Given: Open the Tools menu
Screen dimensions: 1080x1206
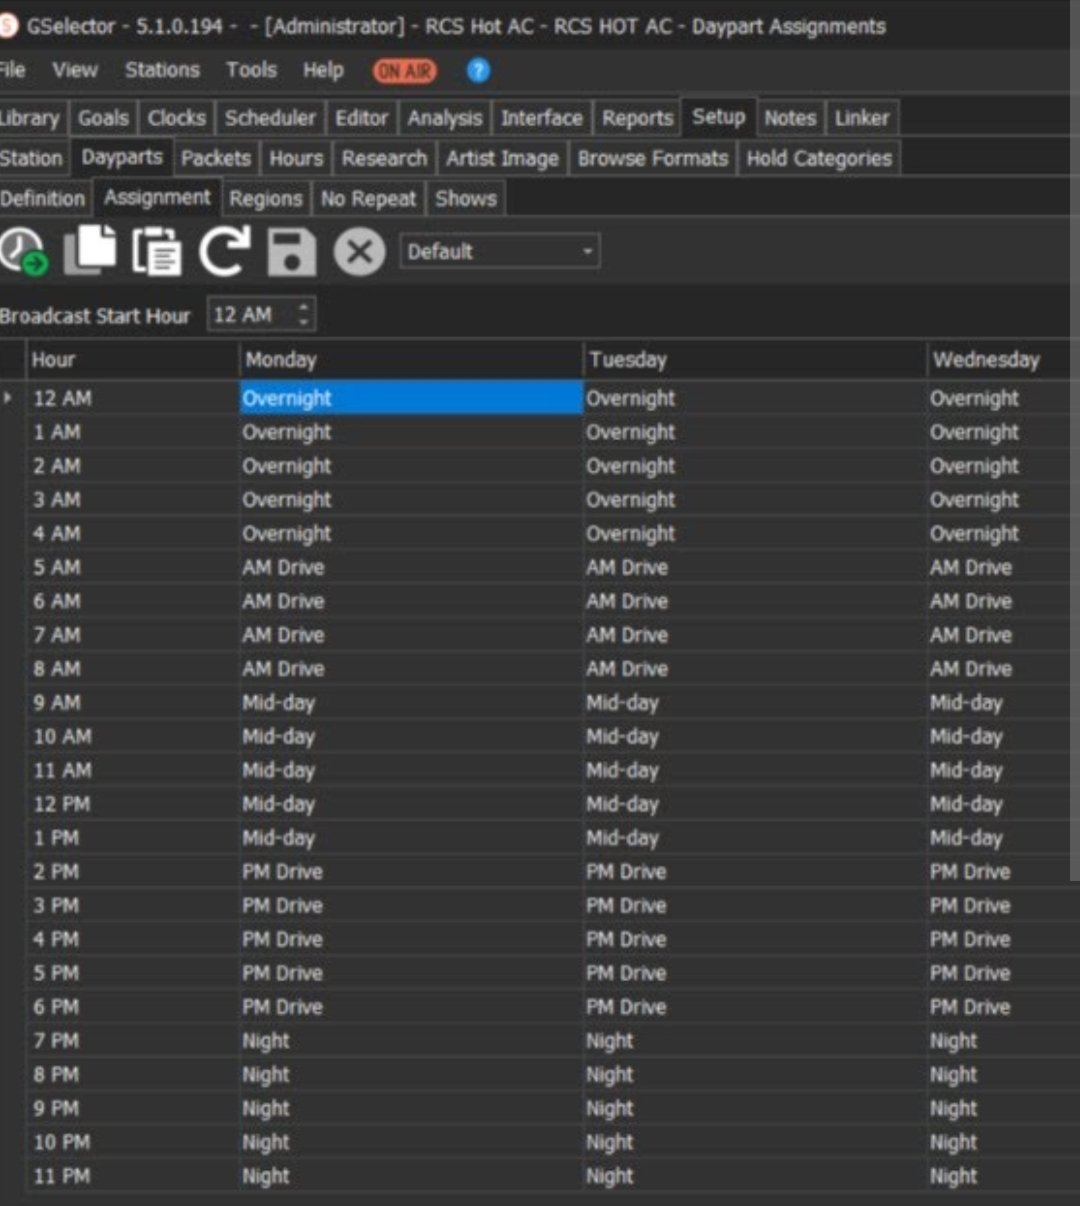Looking at the screenshot, I should pyautogui.click(x=251, y=70).
